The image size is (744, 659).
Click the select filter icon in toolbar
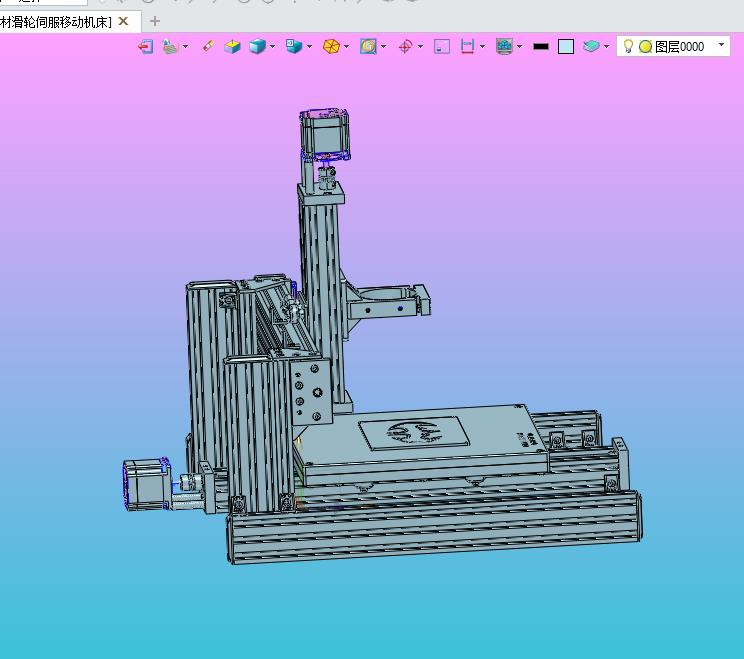point(170,46)
